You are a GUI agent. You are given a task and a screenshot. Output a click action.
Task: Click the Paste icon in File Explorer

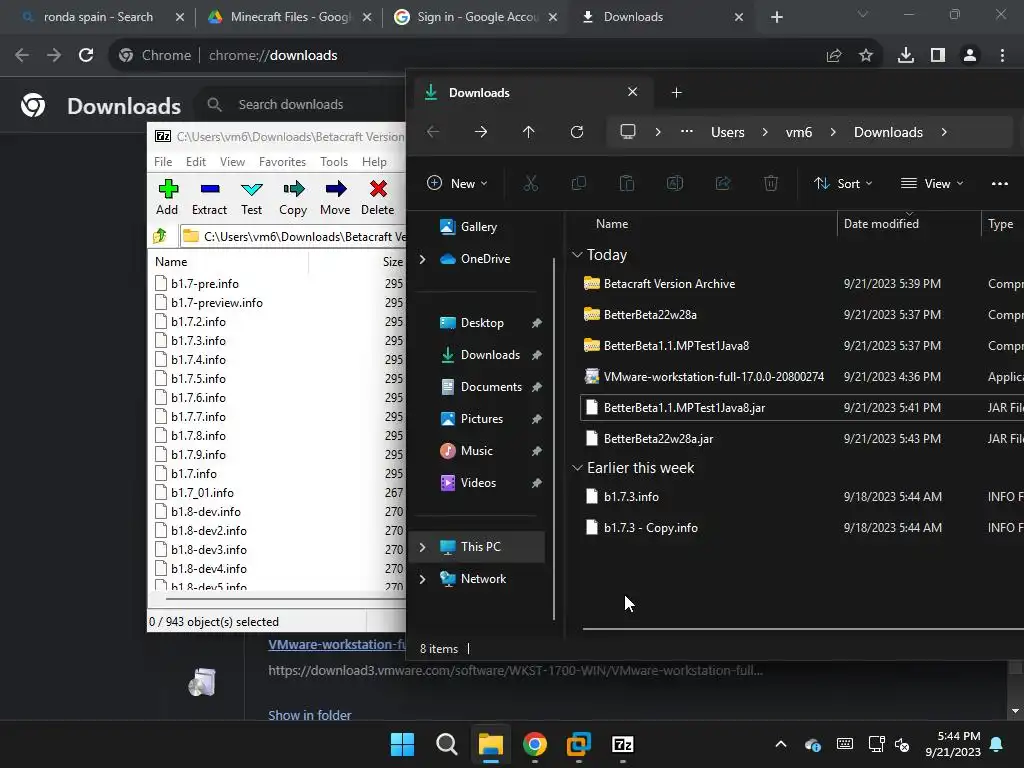tap(626, 184)
